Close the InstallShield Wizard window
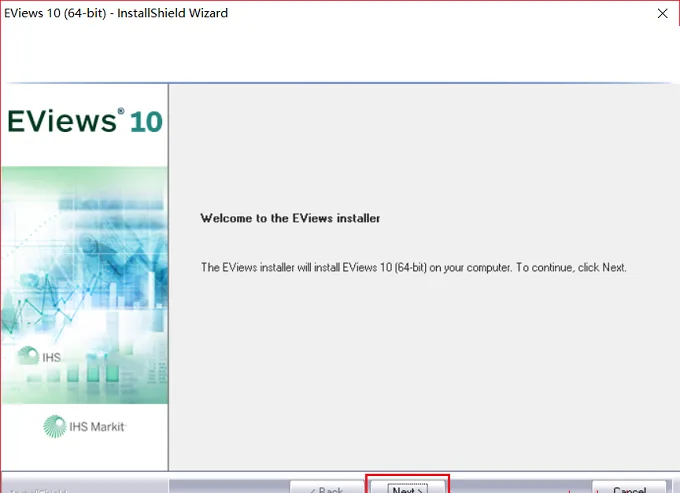680x493 pixels. [662, 13]
